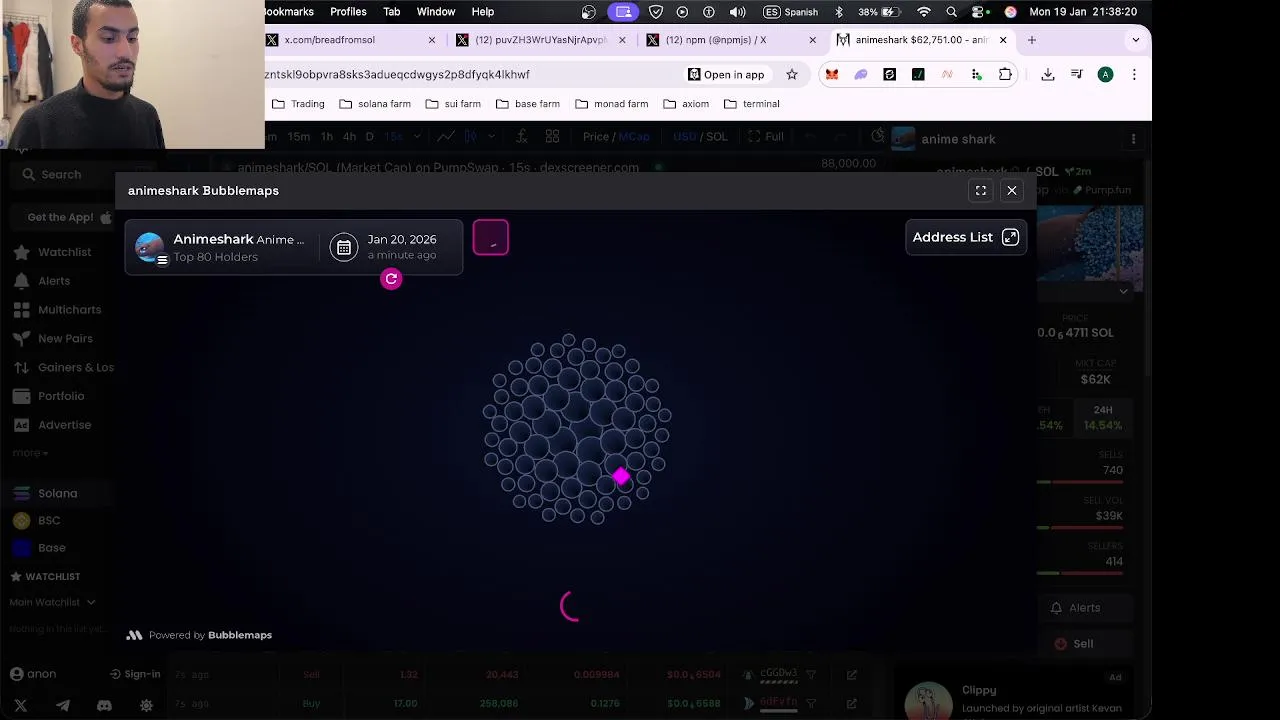
Task: Open the solana farm bookmark folder
Action: tap(375, 104)
